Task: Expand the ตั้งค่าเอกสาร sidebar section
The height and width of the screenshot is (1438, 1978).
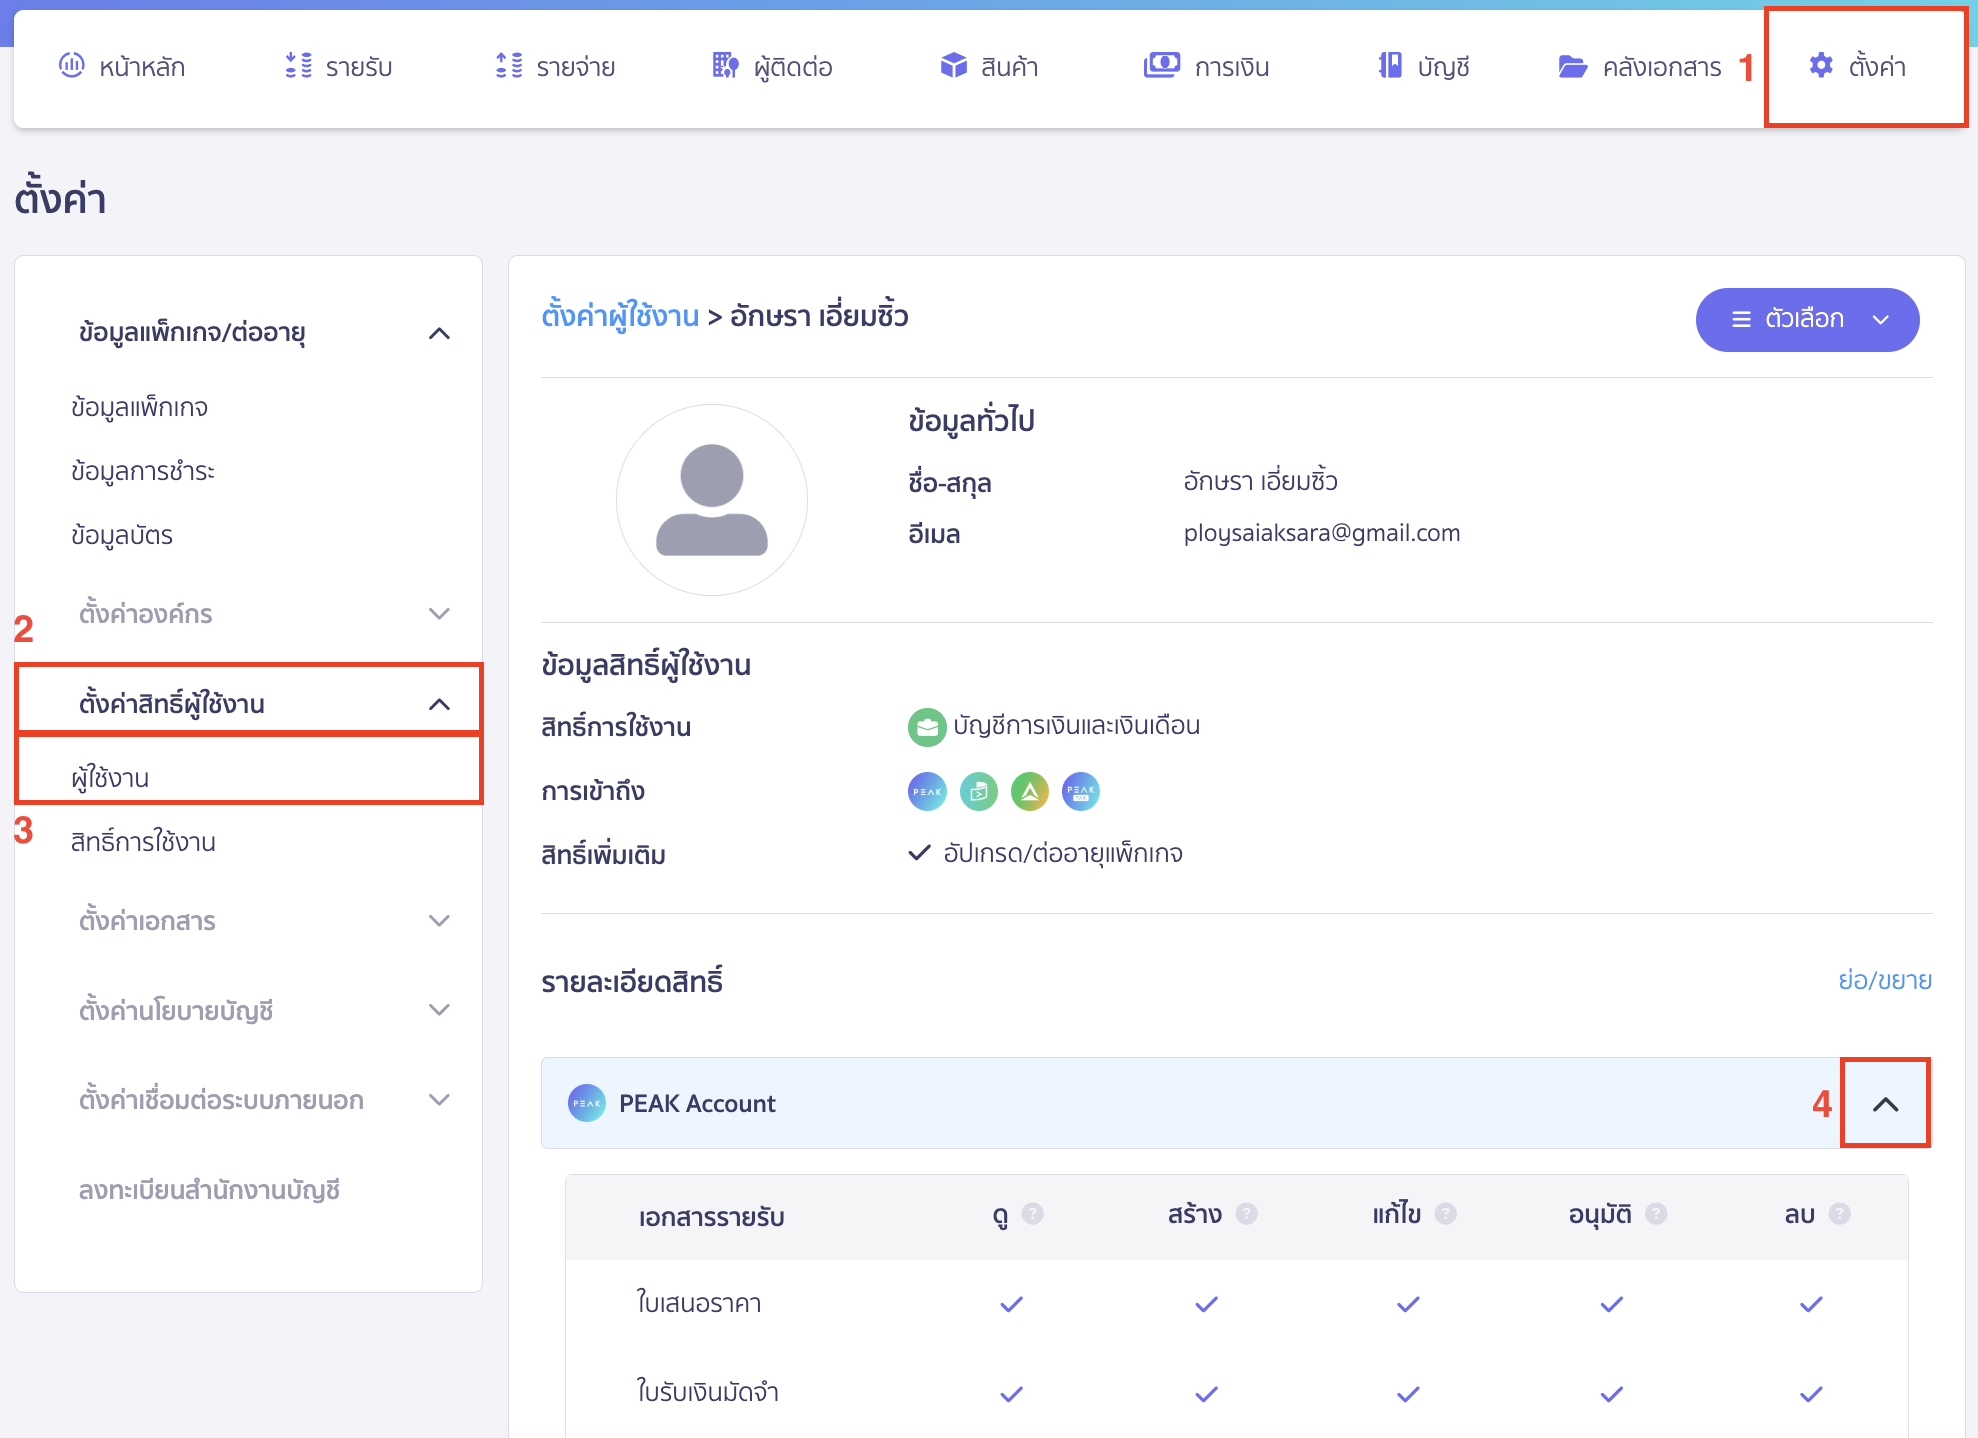Action: 439,921
